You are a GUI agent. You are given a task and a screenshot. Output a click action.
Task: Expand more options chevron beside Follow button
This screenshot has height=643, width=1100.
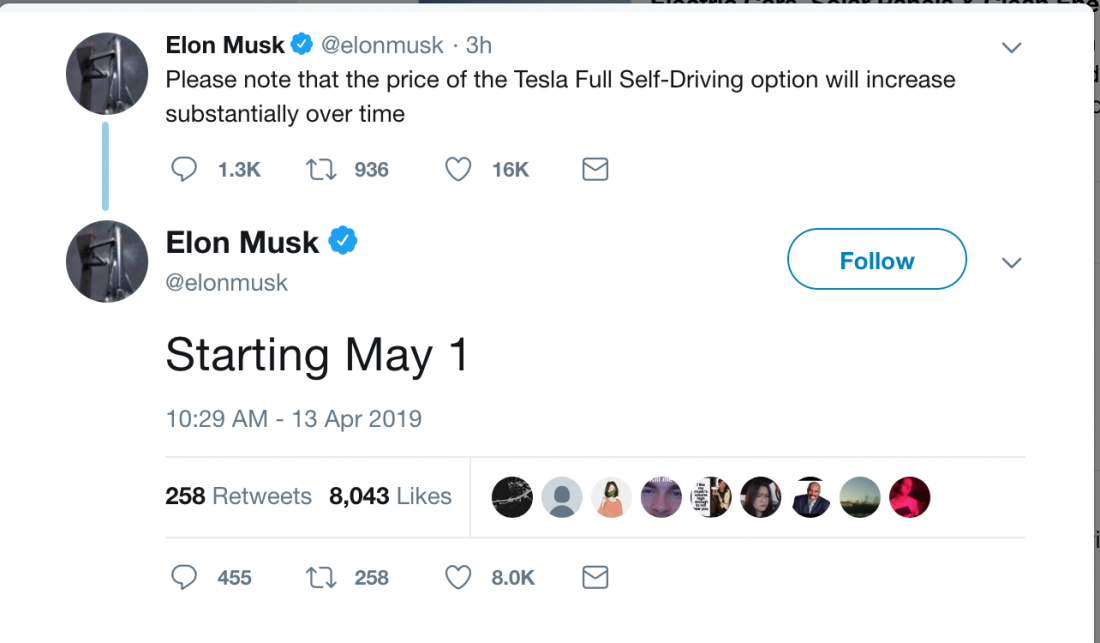pos(1012,263)
